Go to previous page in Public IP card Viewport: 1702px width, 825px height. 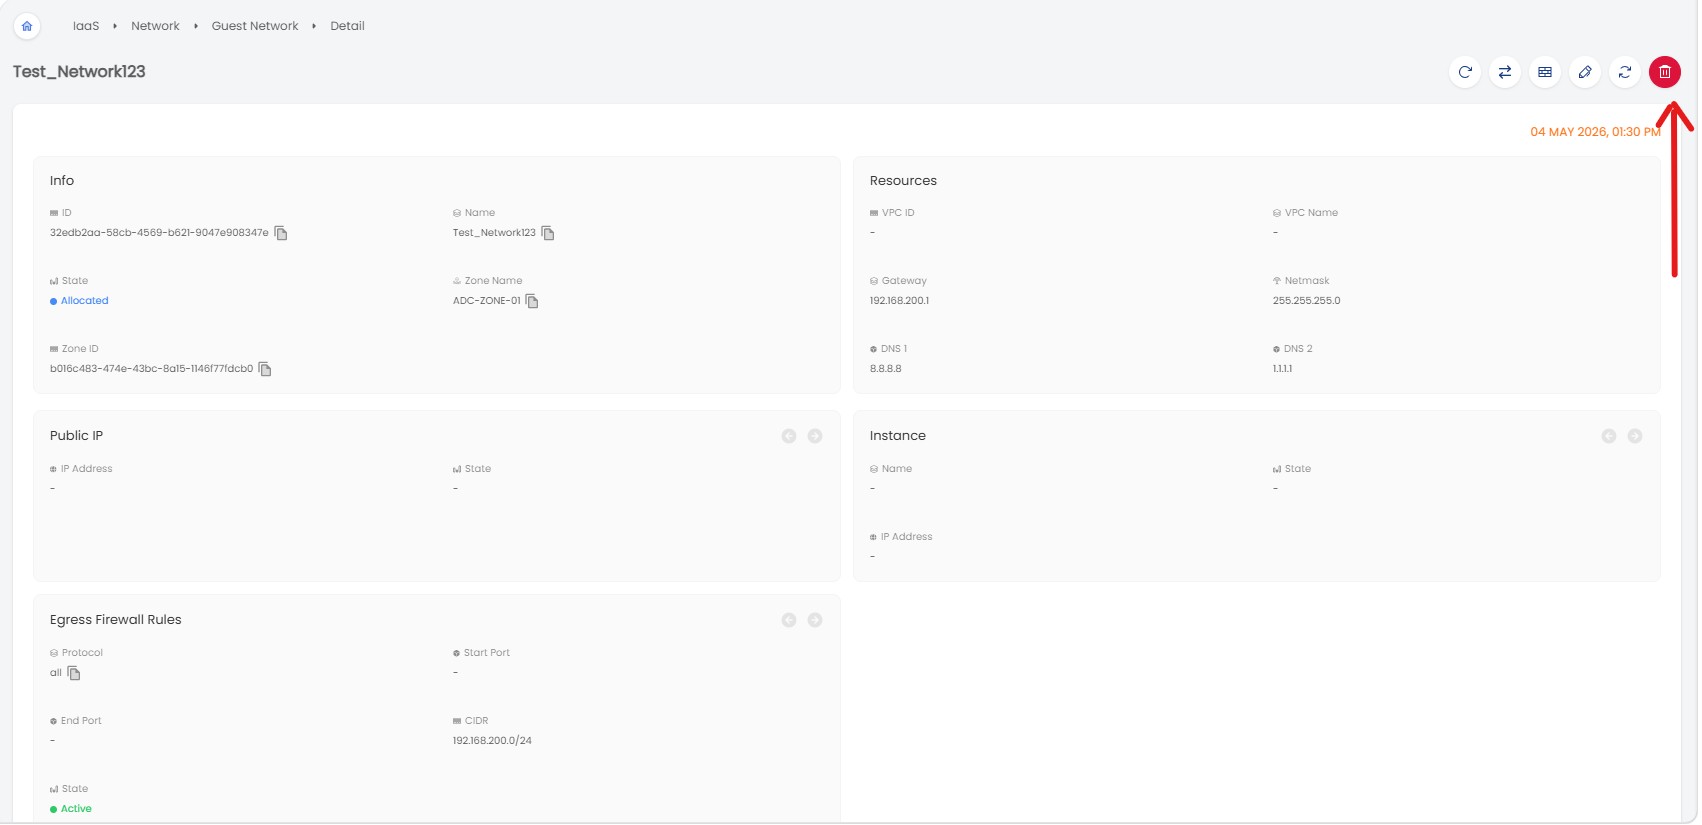pyautogui.click(x=789, y=436)
